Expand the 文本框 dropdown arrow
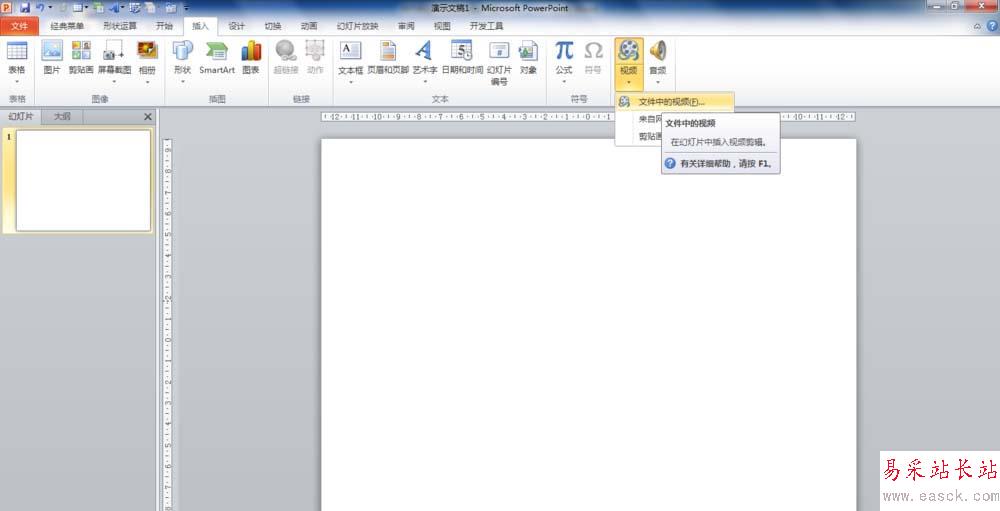The height and width of the screenshot is (511, 1000). (x=350, y=82)
